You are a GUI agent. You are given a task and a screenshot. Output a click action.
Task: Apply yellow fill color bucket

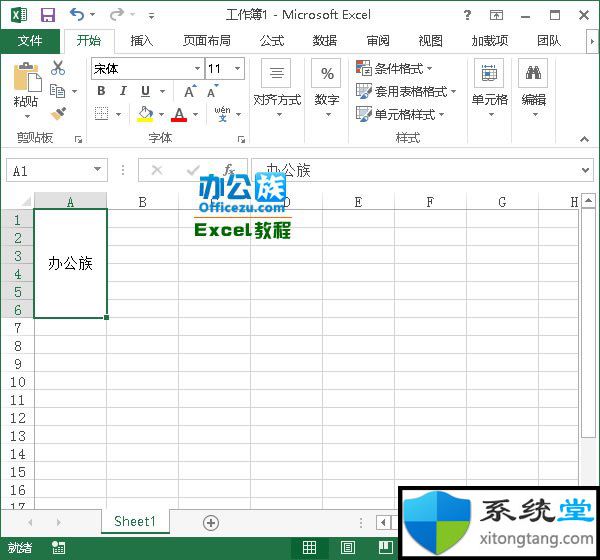pyautogui.click(x=145, y=114)
